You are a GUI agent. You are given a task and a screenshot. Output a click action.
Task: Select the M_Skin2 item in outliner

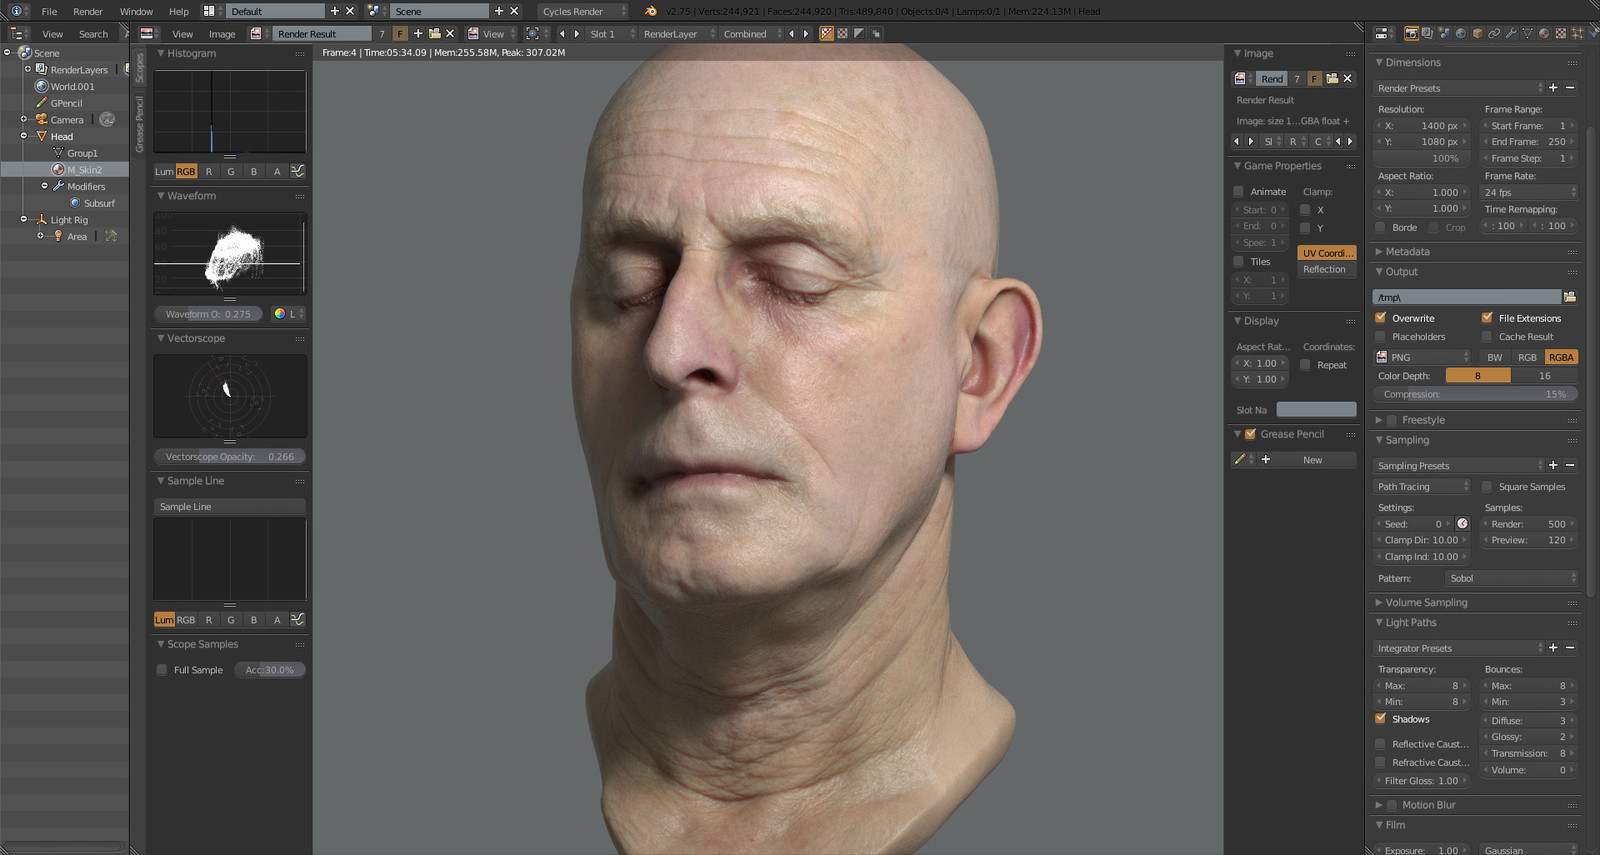84,170
